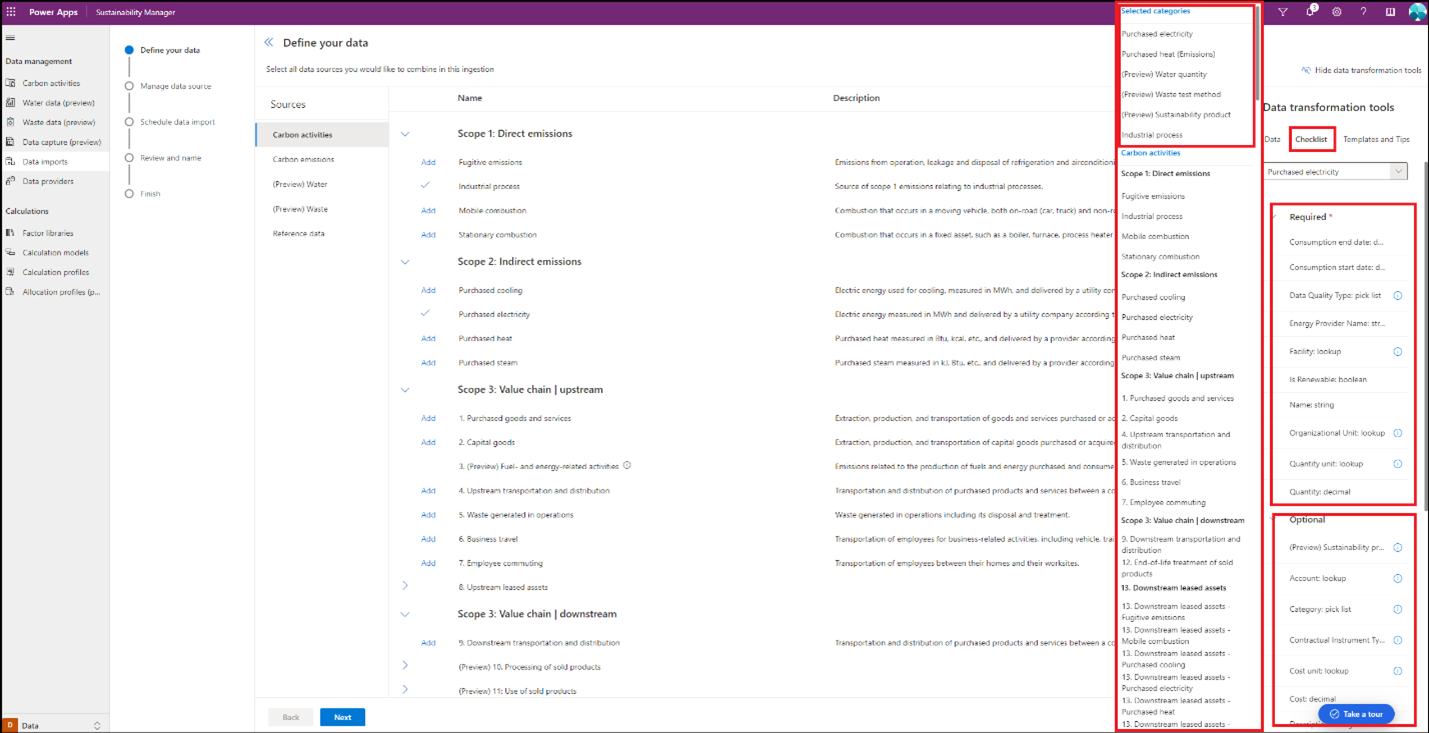Switch to the Templates and Tips tab
The width and height of the screenshot is (1429, 733).
click(x=1377, y=140)
